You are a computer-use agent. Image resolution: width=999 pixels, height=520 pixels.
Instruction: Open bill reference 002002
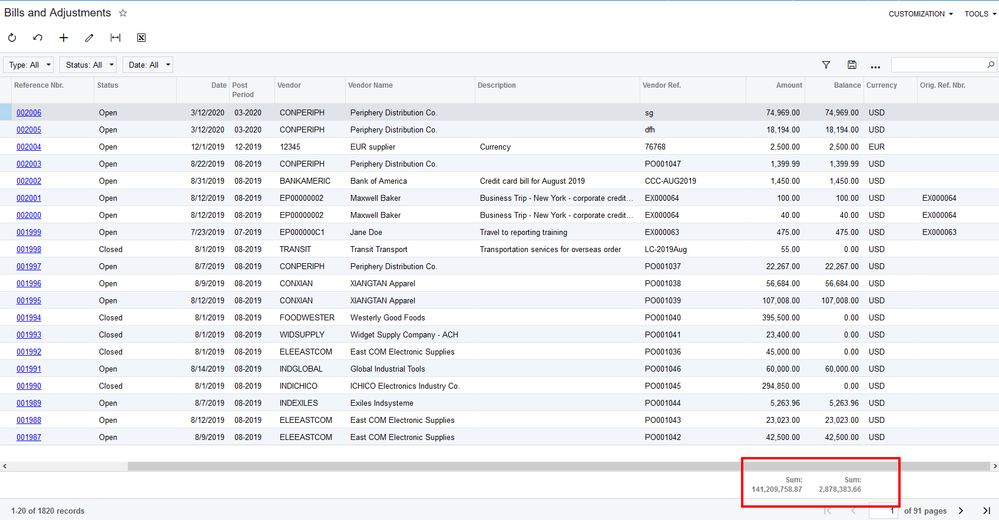29,181
